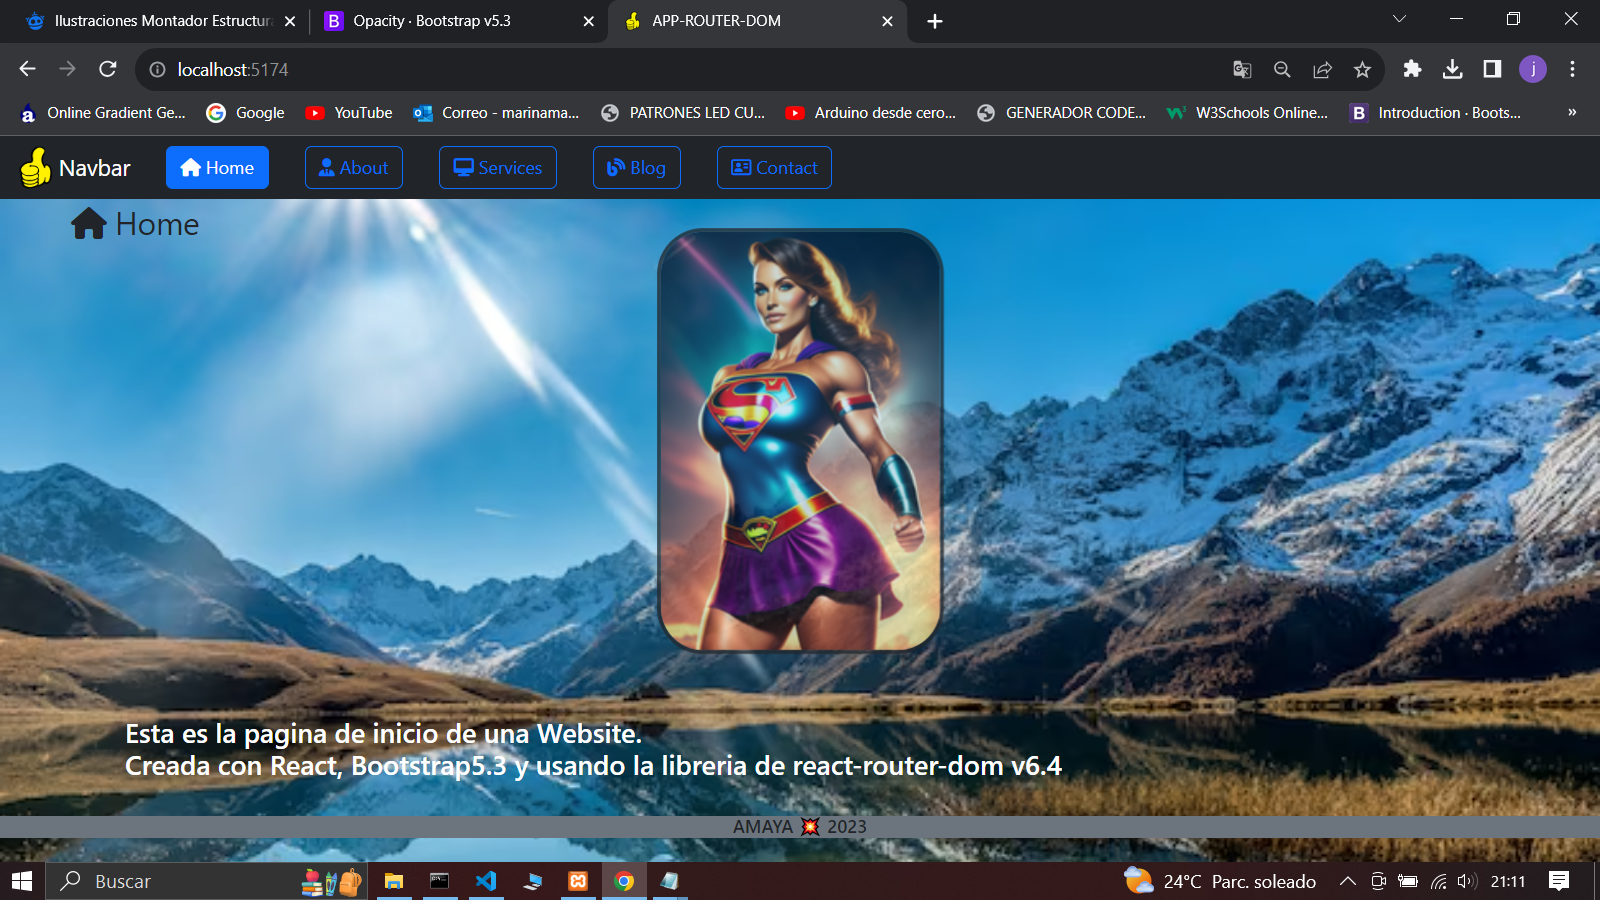Screen dimensions: 1600x900
Task: Open PATRONES LED CU bookmark
Action: pos(683,113)
